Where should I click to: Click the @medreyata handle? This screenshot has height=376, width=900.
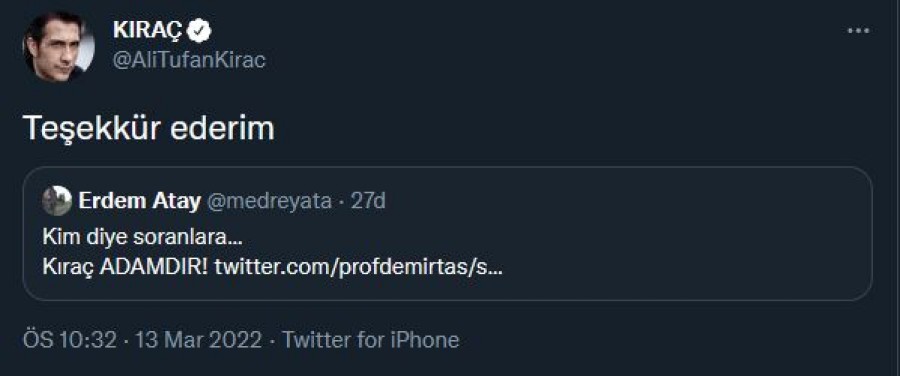tap(269, 201)
